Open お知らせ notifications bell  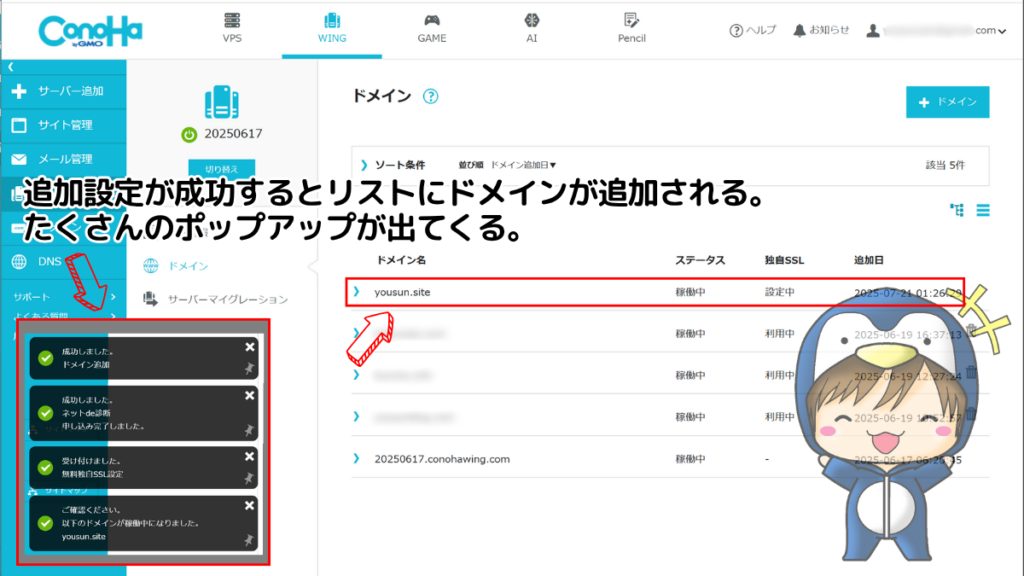point(821,30)
